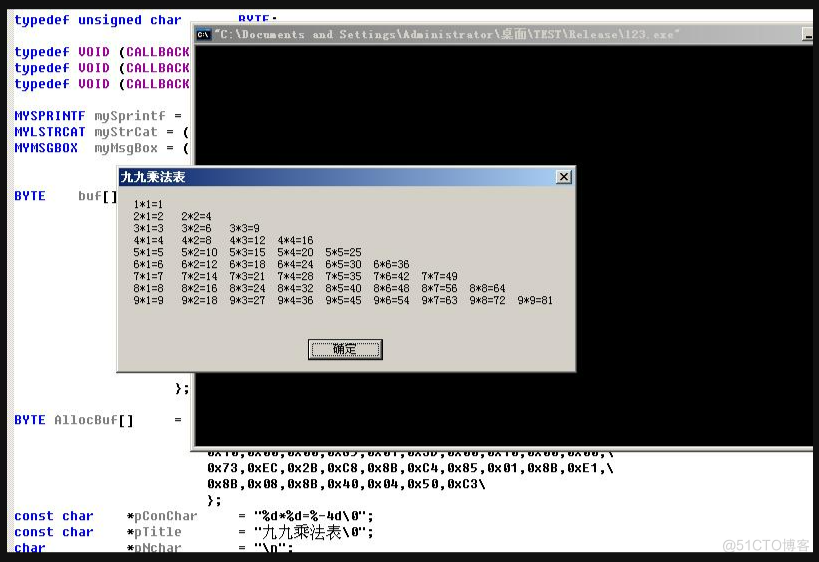The width and height of the screenshot is (819, 562).
Task: Click the 7*6=42 entry
Action: coord(391,276)
